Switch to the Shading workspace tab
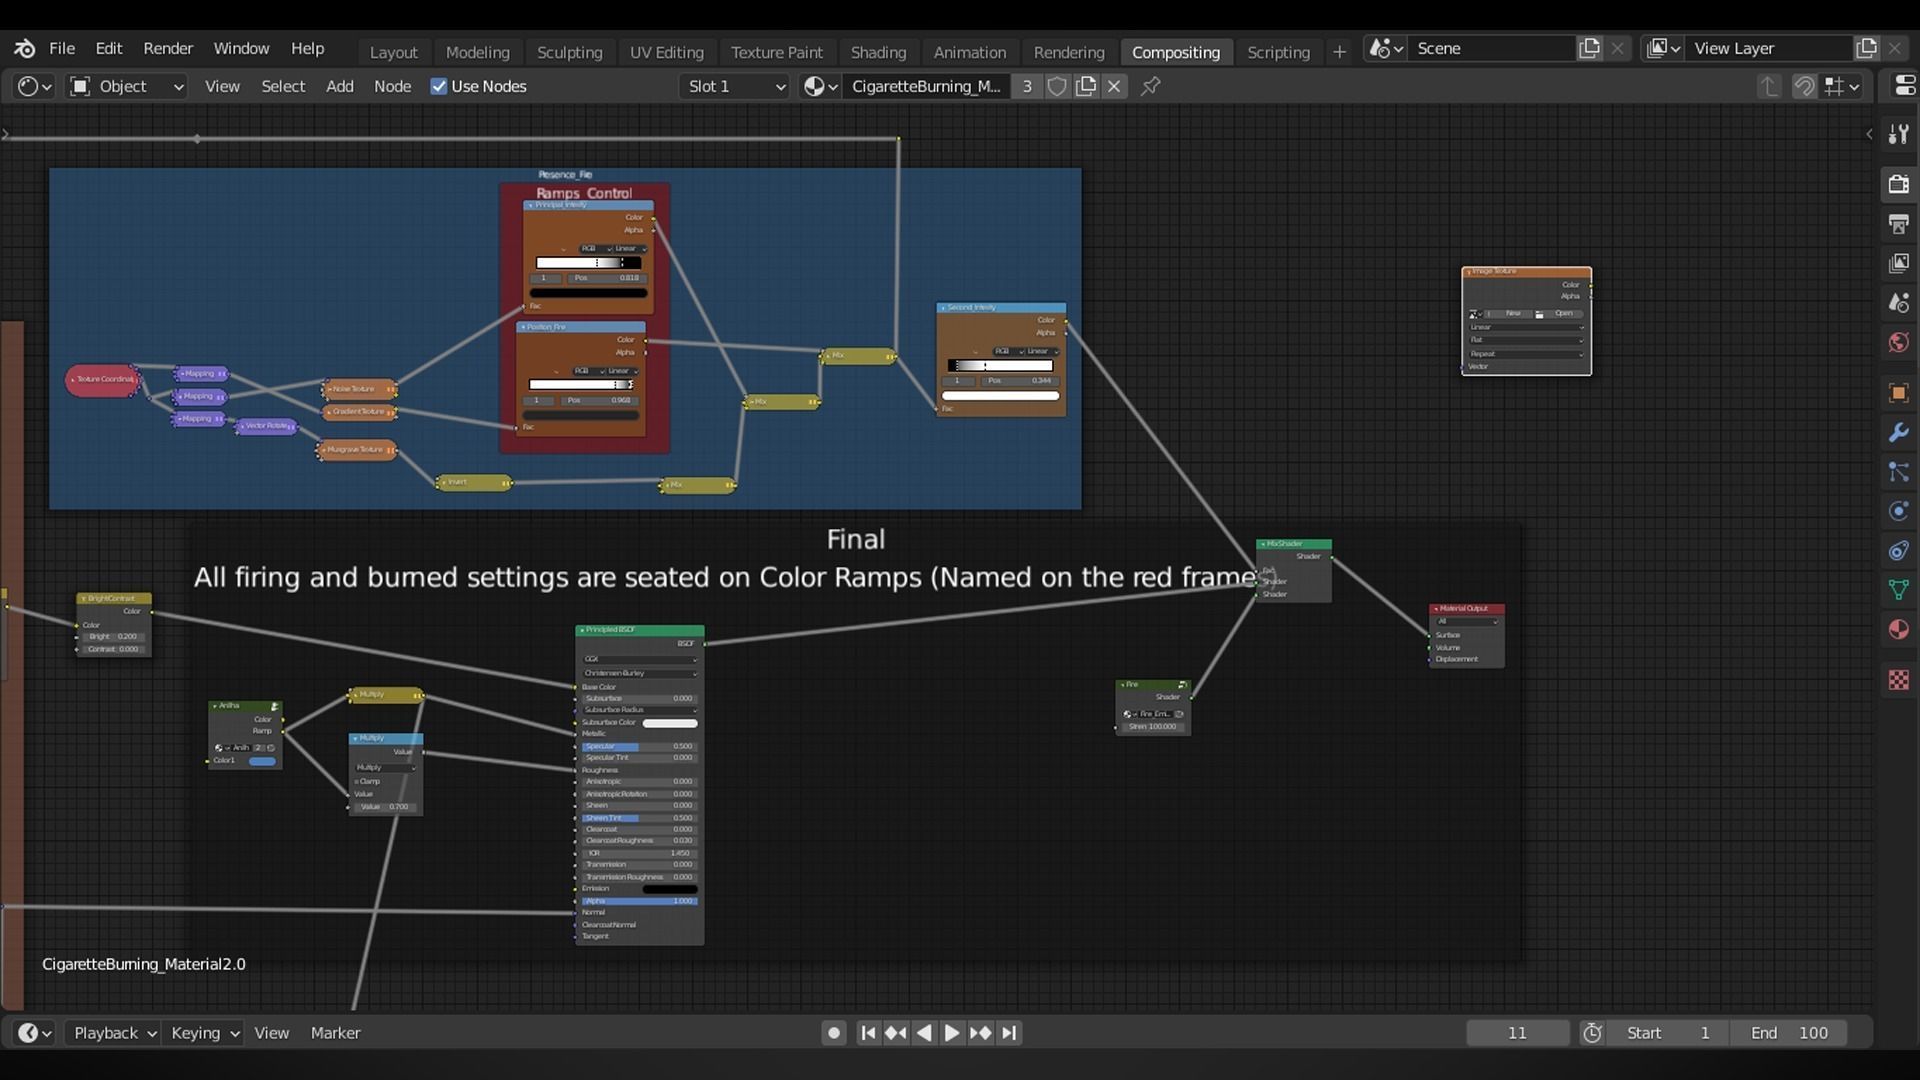Image resolution: width=1920 pixels, height=1080 pixels. pyautogui.click(x=878, y=52)
